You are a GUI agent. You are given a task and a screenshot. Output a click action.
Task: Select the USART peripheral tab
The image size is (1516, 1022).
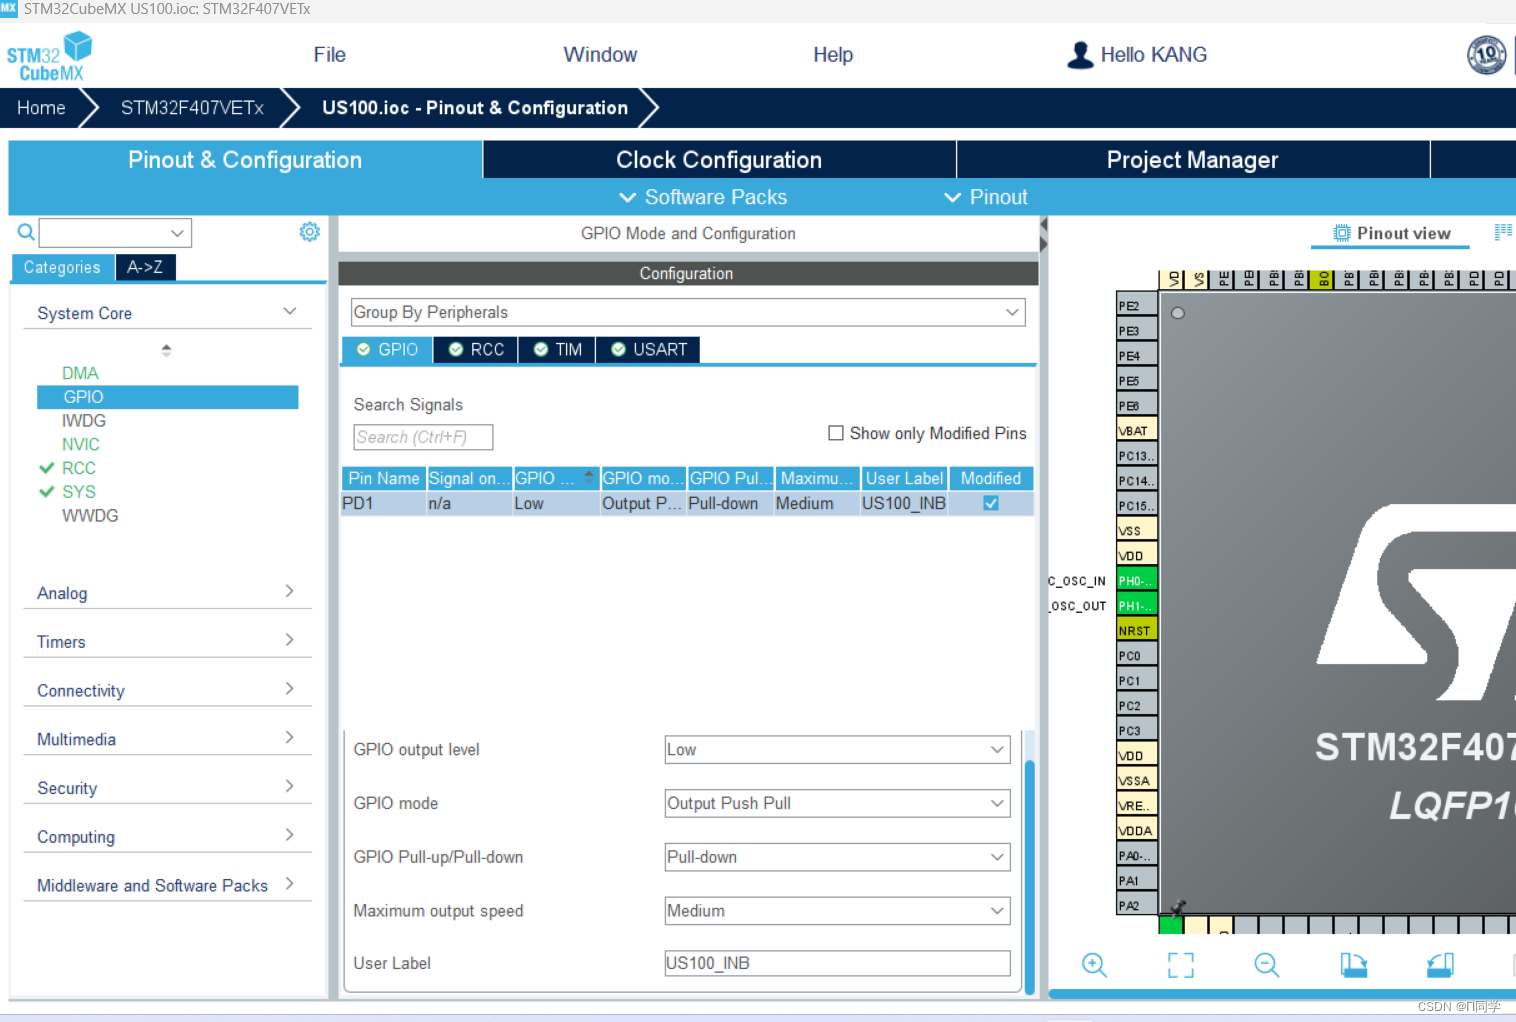pos(648,349)
